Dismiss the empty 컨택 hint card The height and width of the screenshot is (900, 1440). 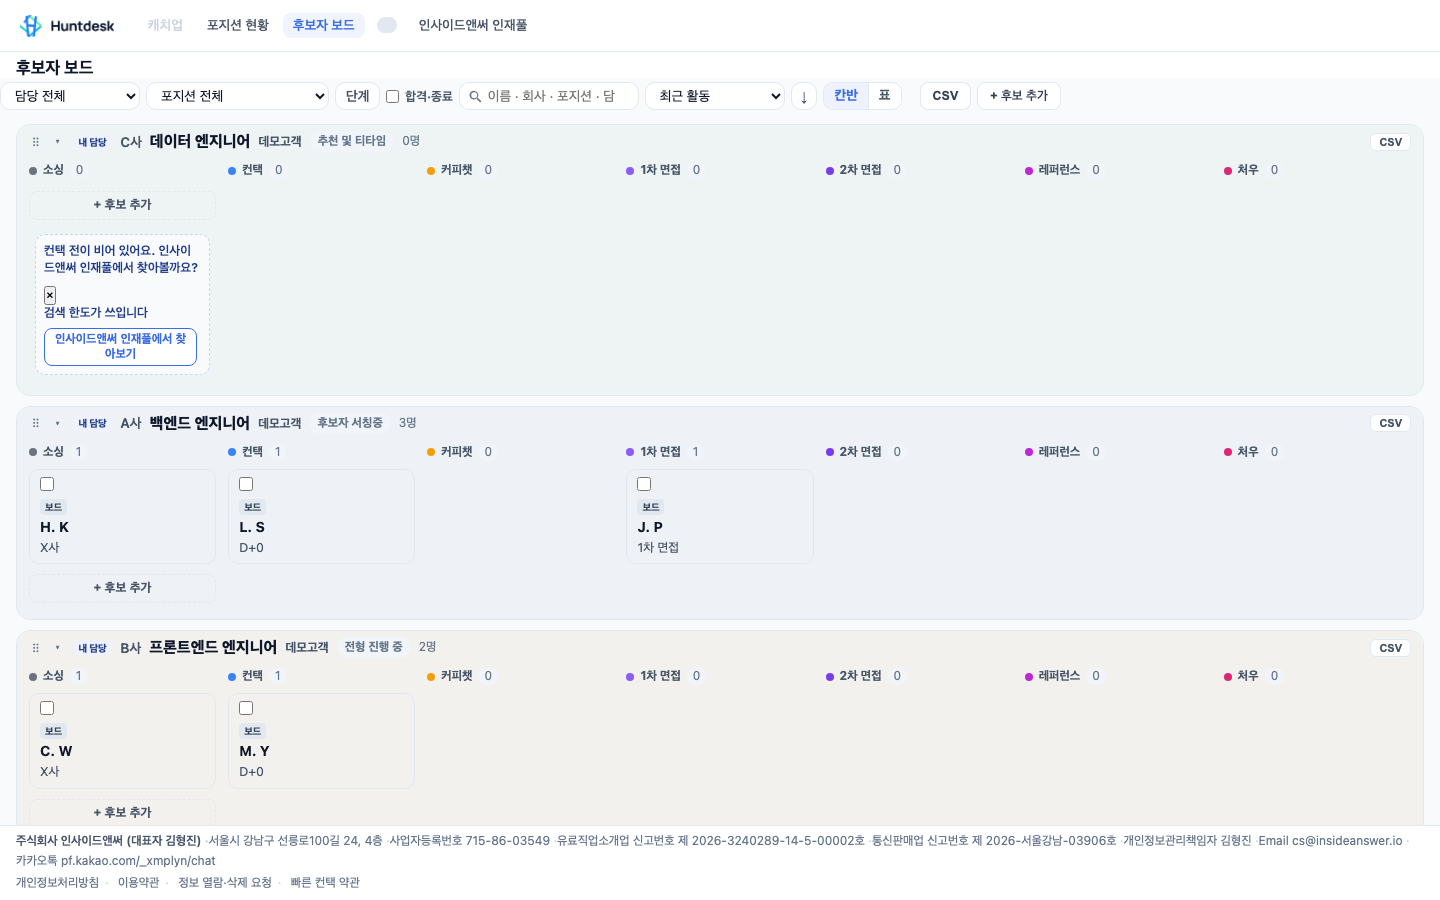point(50,295)
